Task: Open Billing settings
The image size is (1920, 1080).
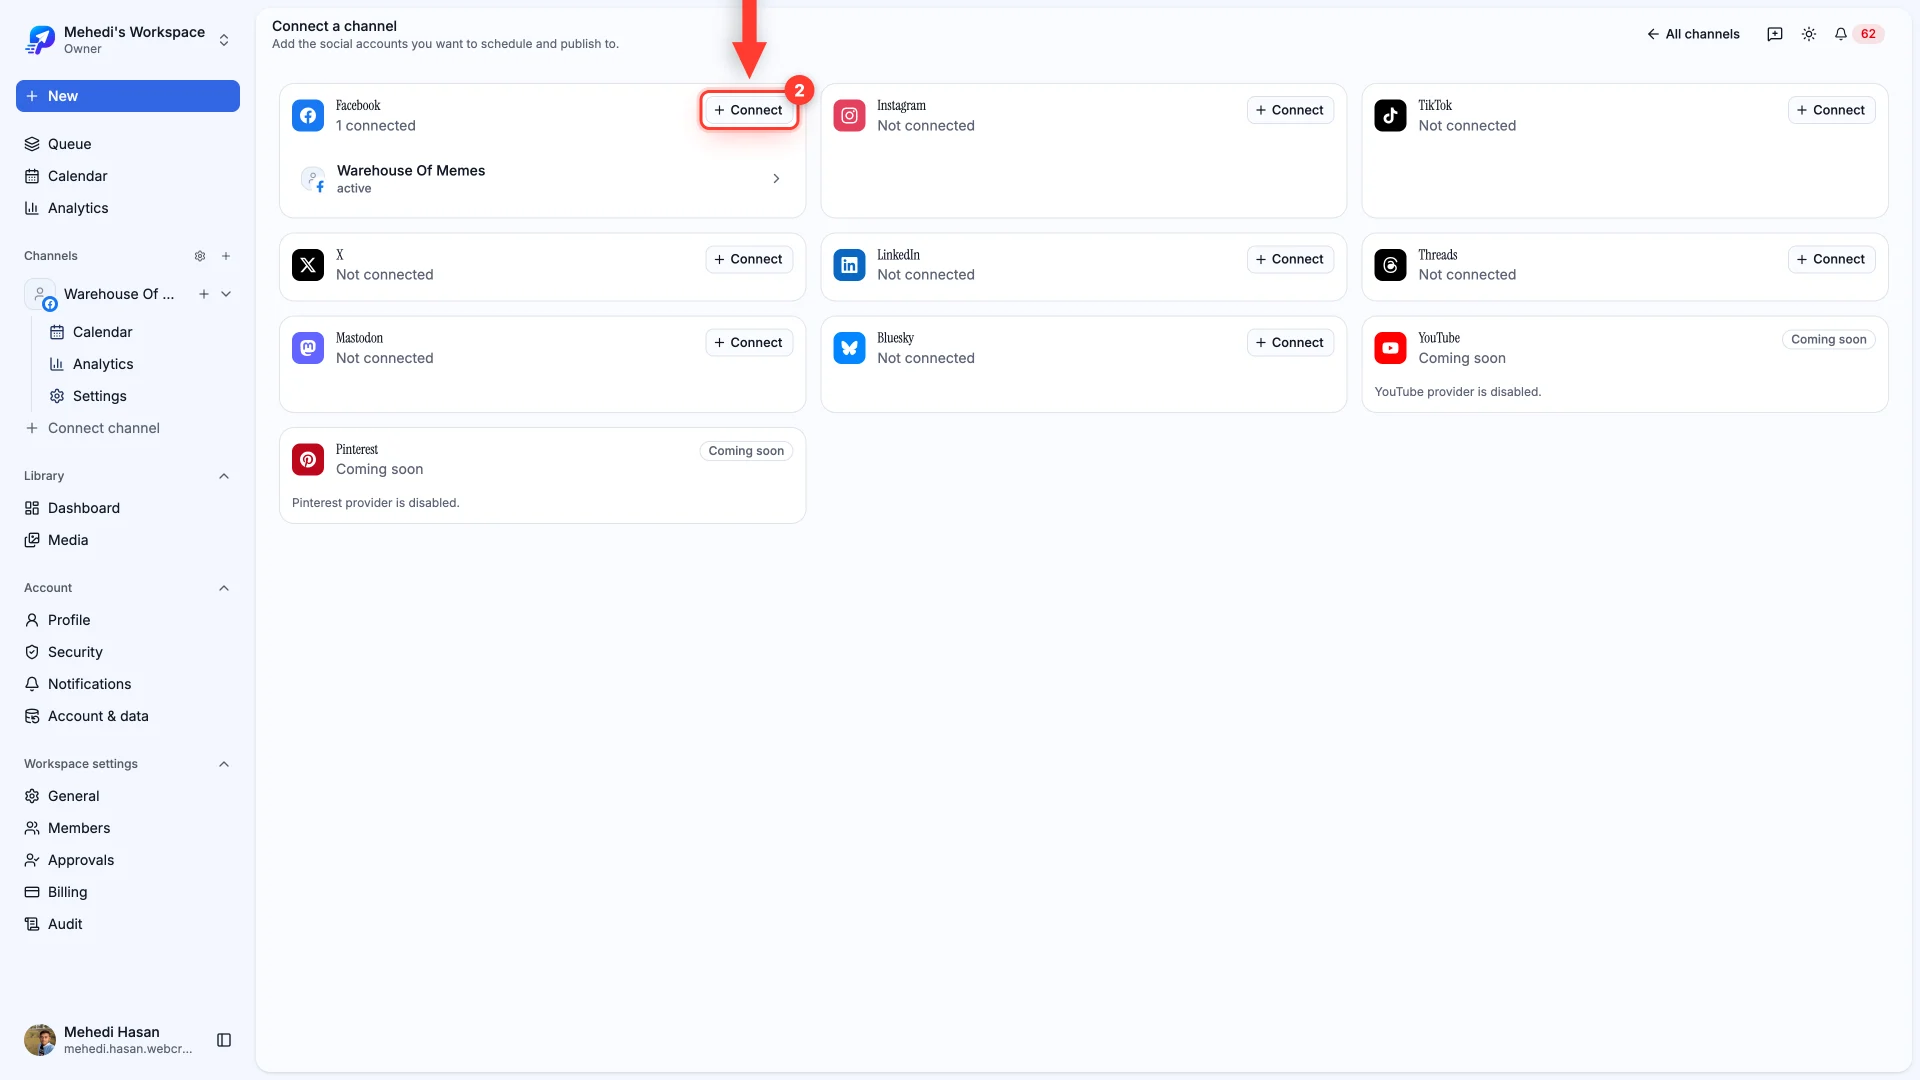Action: (128, 892)
